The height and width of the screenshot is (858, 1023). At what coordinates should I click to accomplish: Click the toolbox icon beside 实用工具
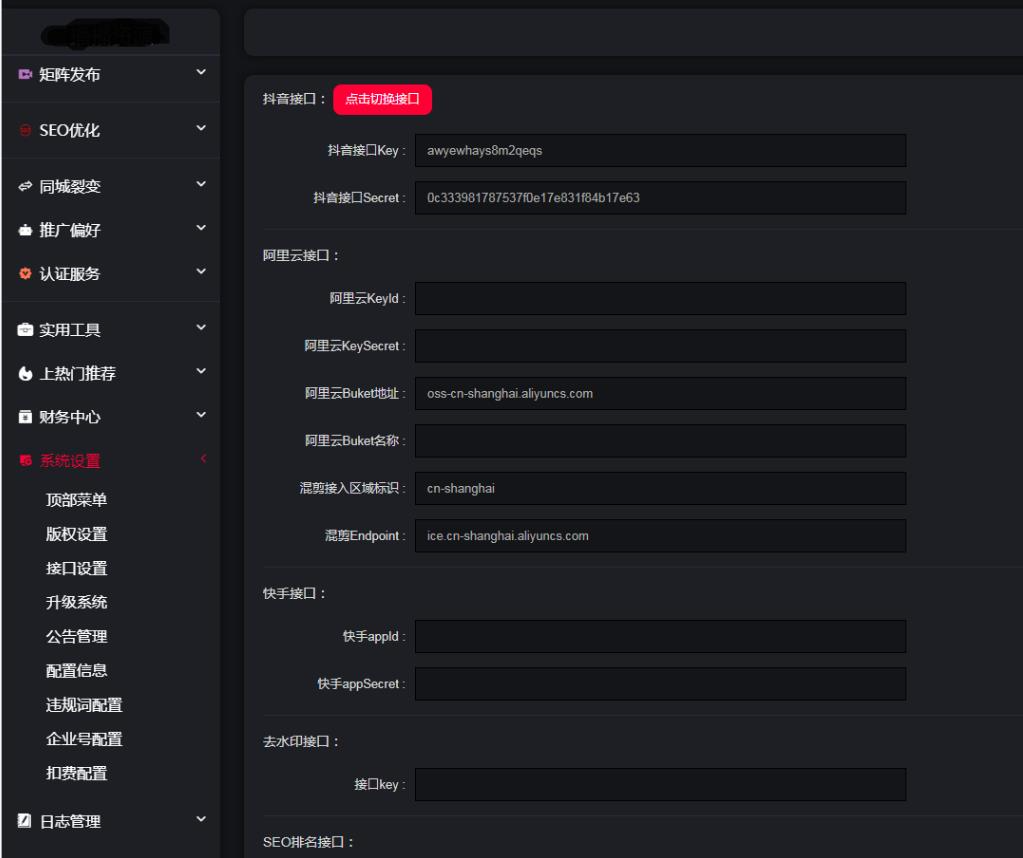pos(25,330)
